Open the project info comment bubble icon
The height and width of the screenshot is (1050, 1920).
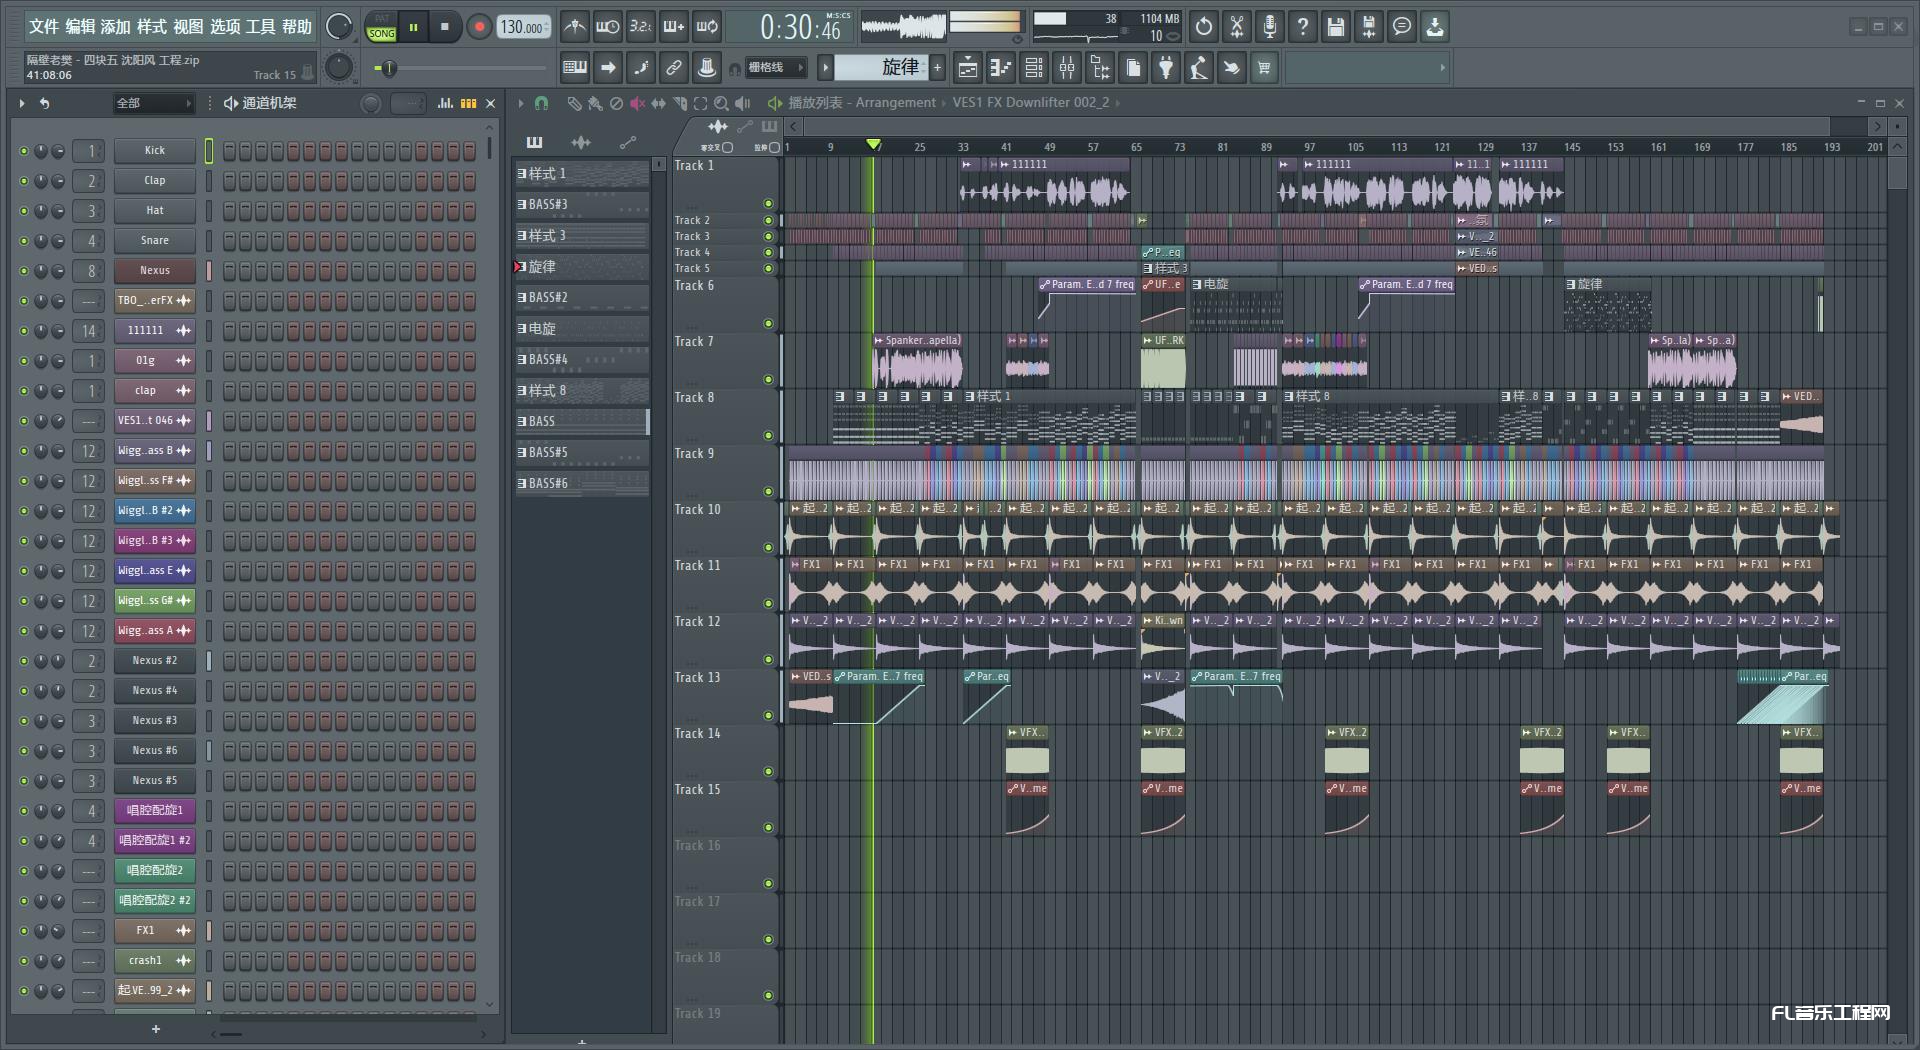pyautogui.click(x=1402, y=27)
